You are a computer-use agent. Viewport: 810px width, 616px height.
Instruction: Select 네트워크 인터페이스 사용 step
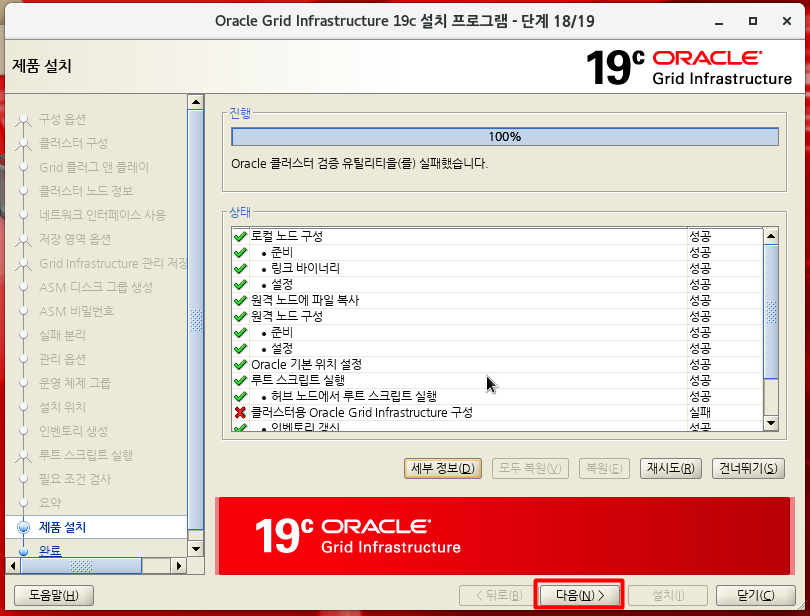click(102, 215)
